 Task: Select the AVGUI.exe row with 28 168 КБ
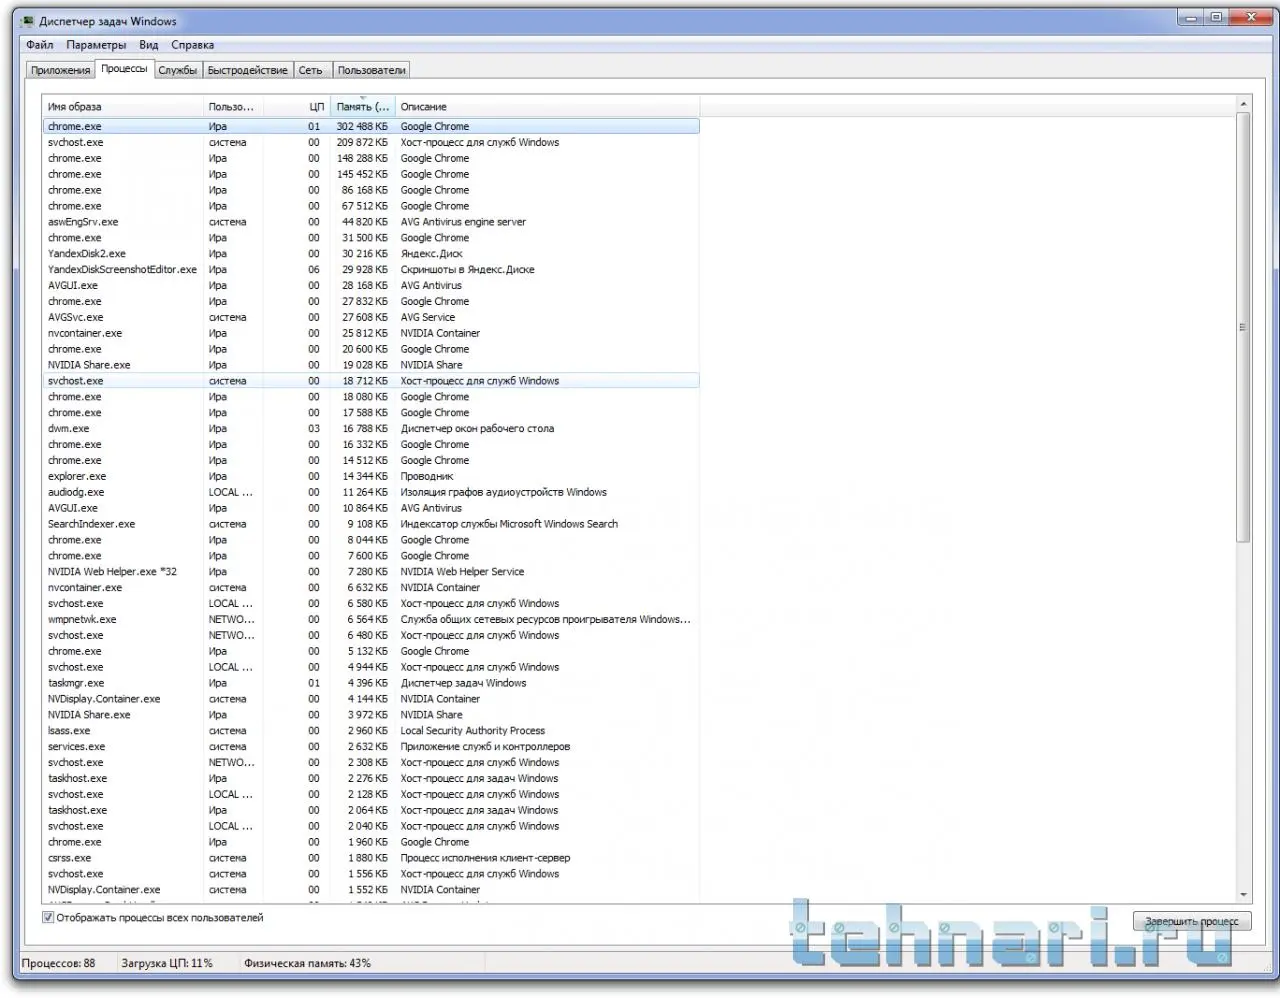click(371, 286)
